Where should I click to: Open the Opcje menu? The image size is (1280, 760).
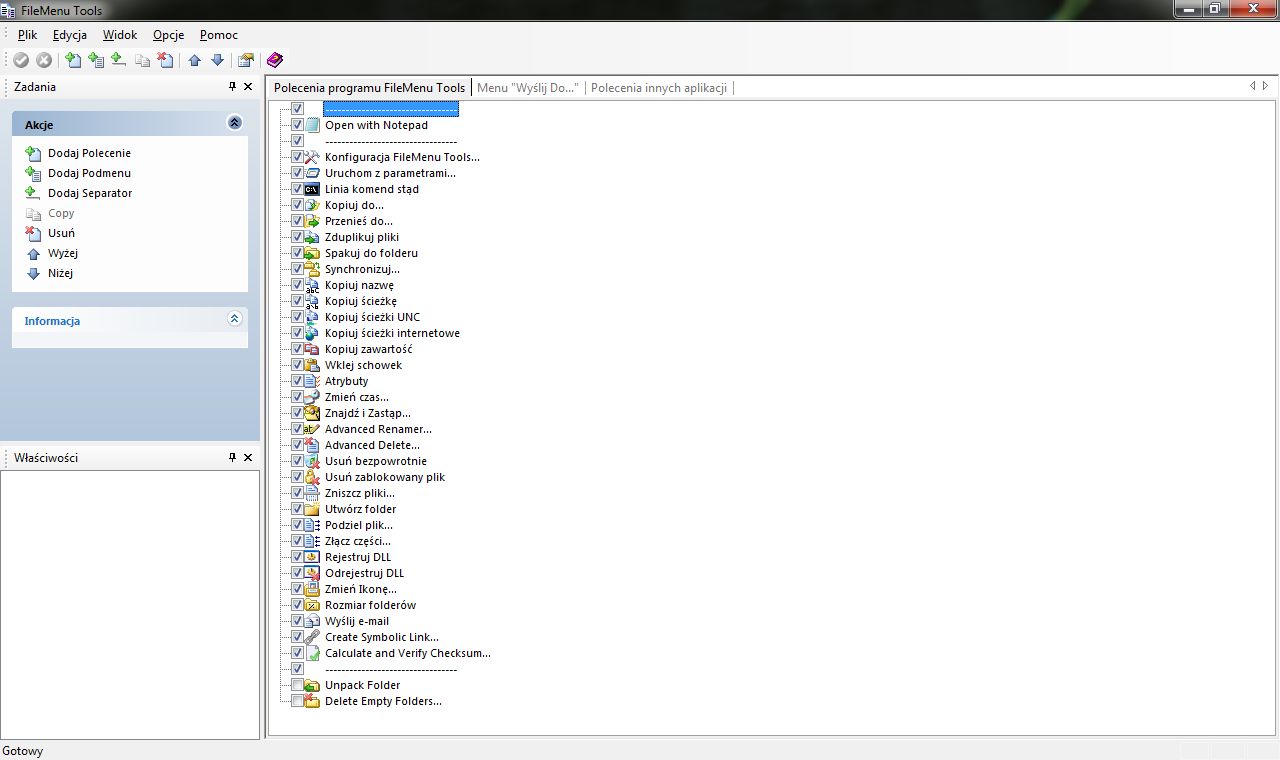click(x=168, y=34)
